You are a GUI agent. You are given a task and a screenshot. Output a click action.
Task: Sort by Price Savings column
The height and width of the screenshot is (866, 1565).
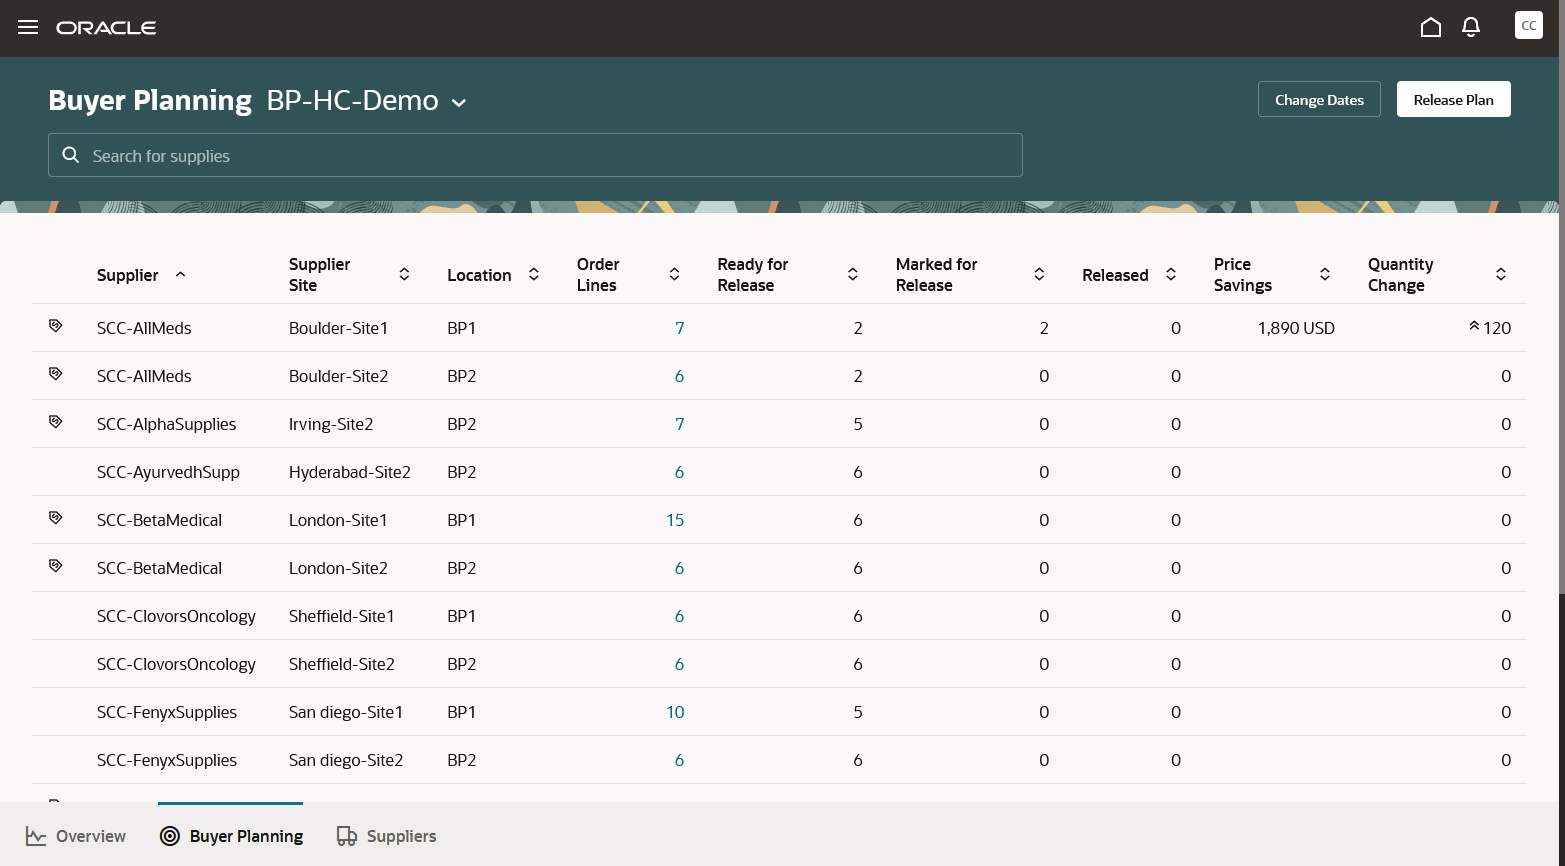click(x=1325, y=274)
